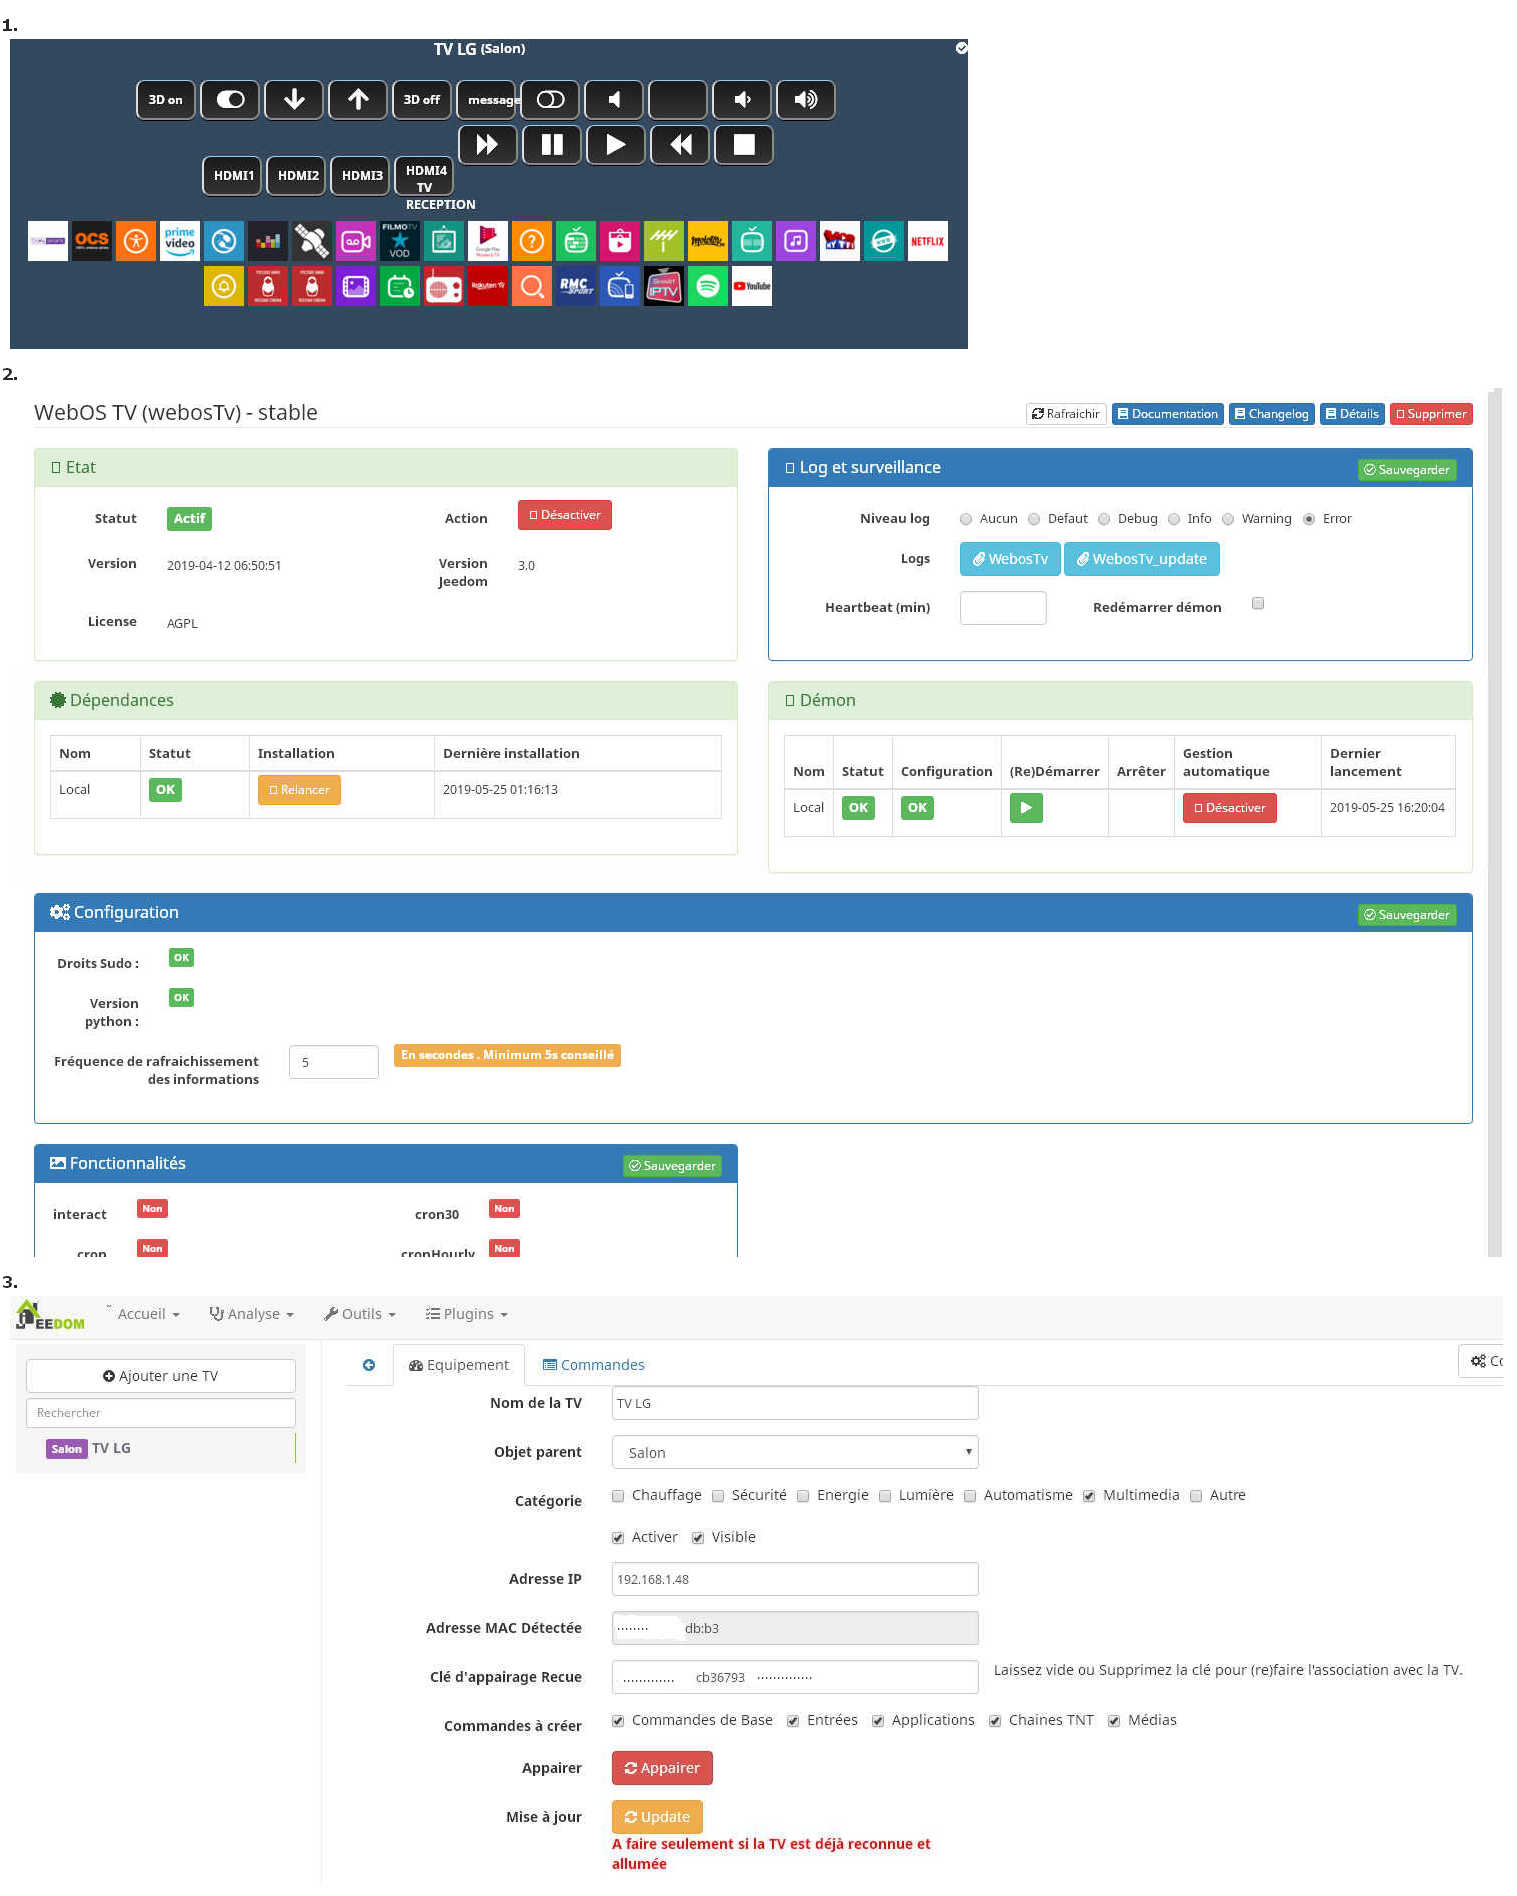
Task: Expand the Analyse menu
Action: click(x=252, y=1314)
